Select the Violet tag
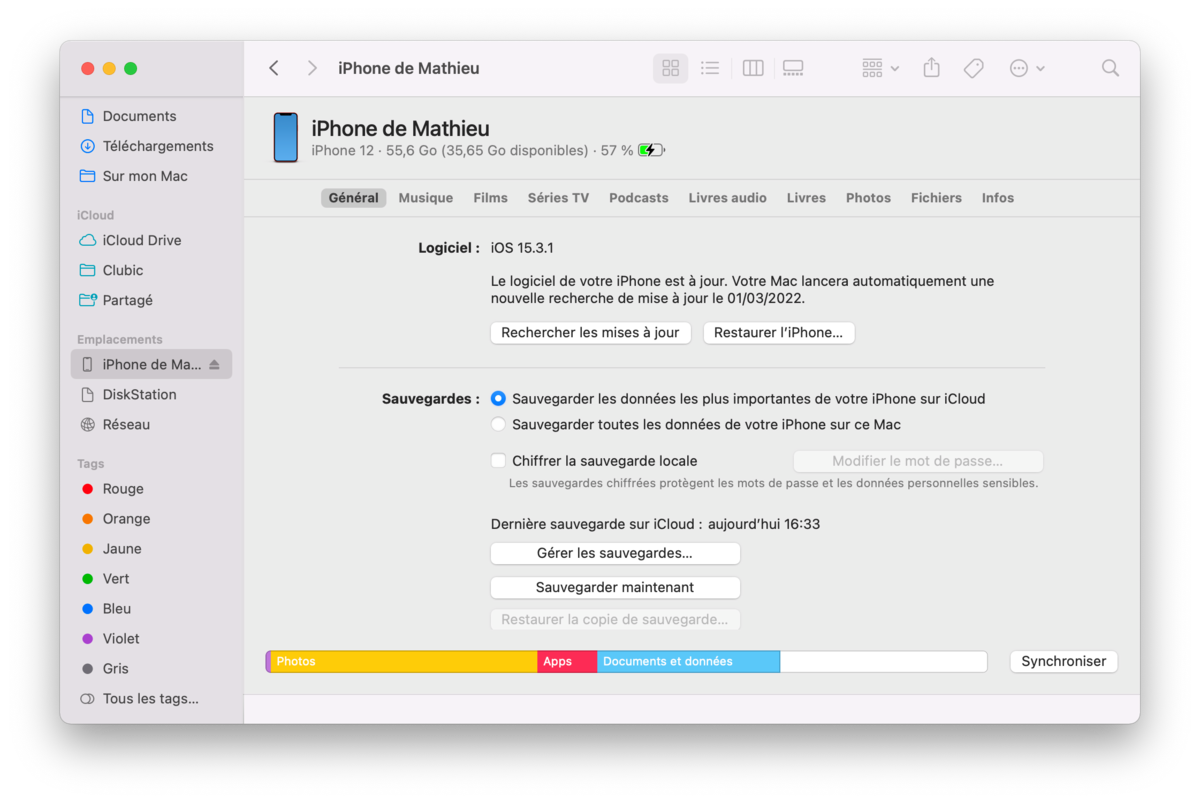 click(x=121, y=639)
